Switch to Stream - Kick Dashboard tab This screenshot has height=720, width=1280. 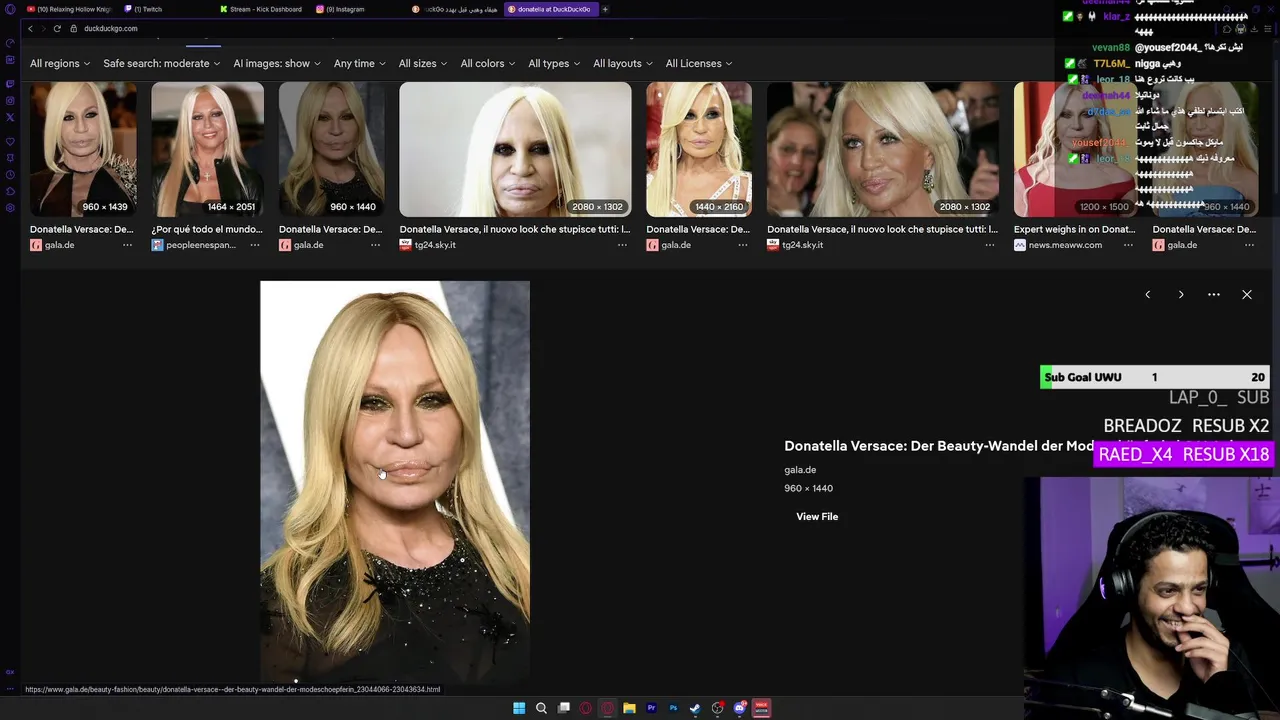263,9
